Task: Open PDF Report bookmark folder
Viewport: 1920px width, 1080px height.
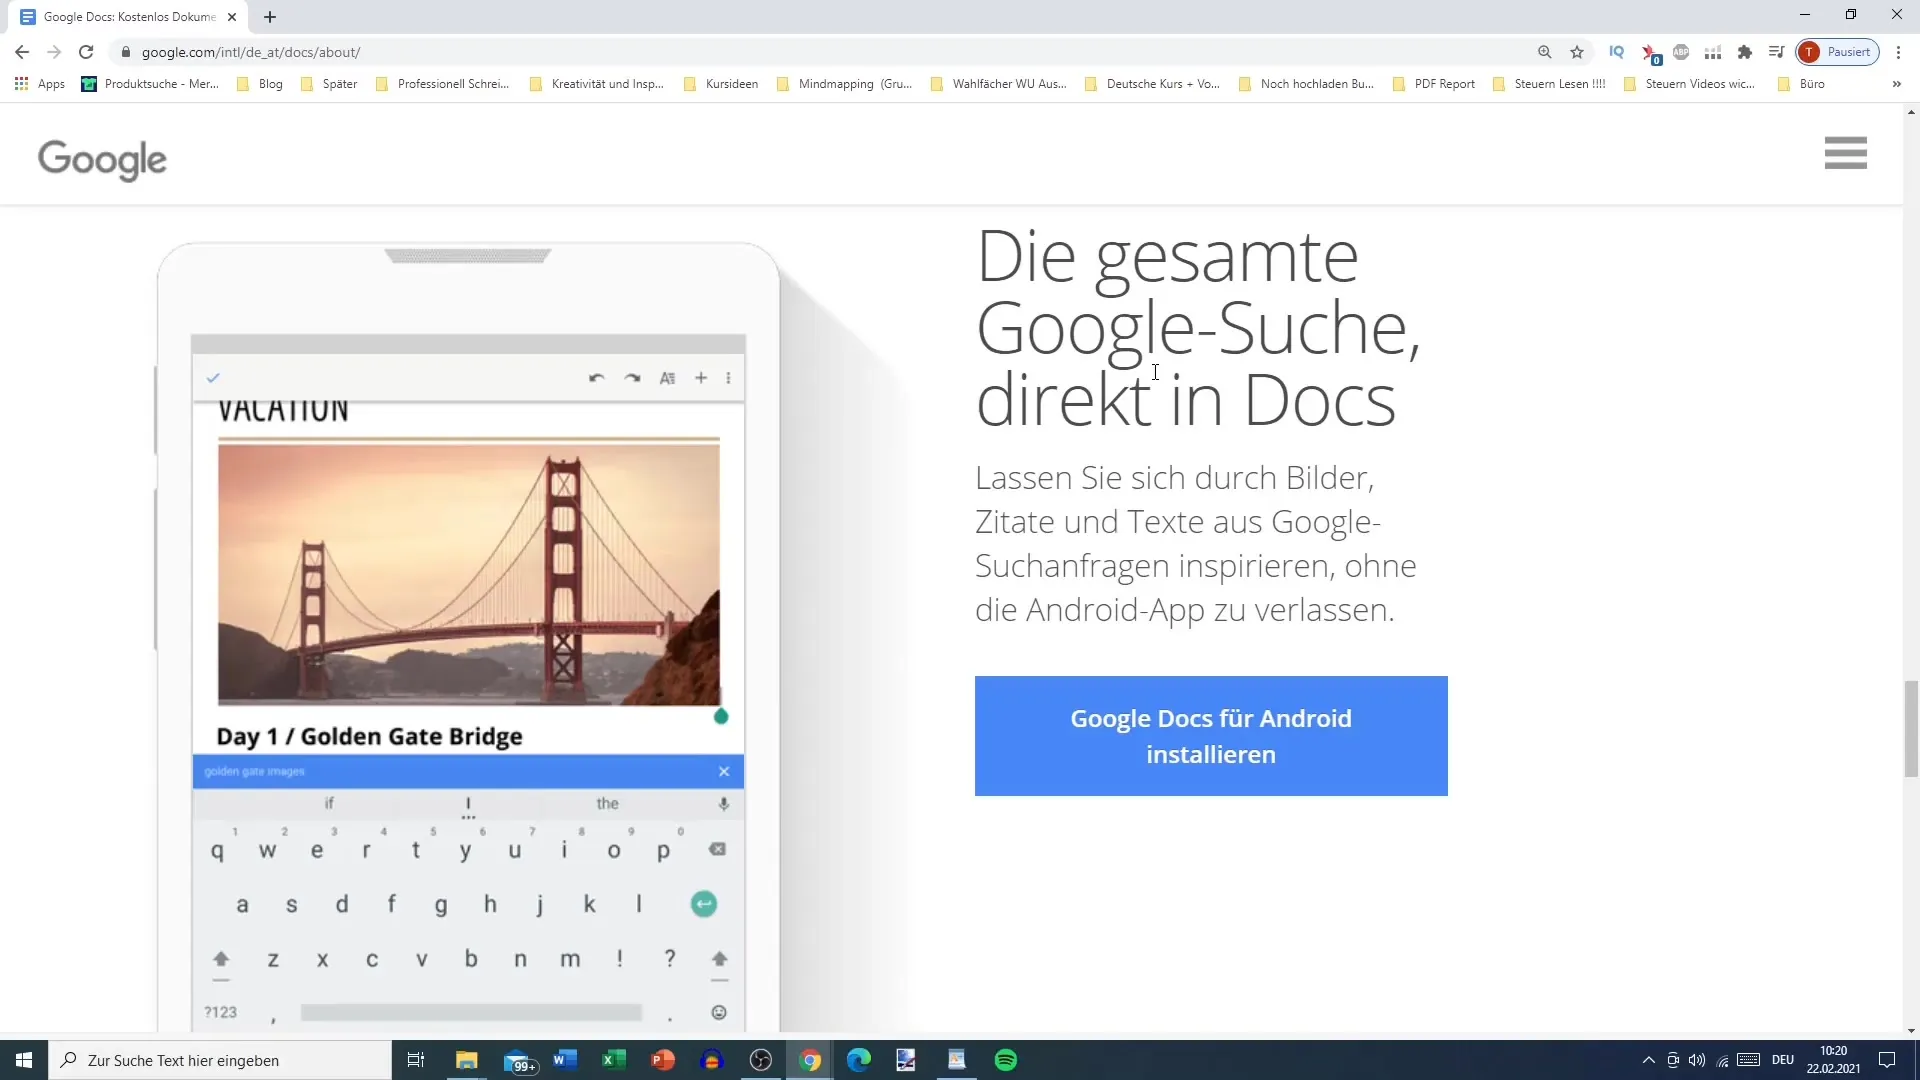Action: click(x=1434, y=84)
